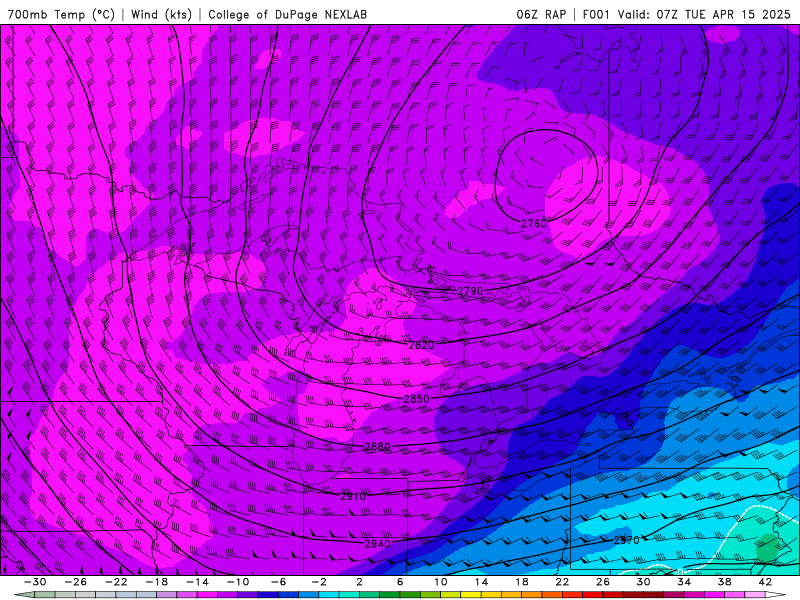The height and width of the screenshot is (600, 800).
Task: Click the -30 colorbar tick label
Action: [35, 582]
